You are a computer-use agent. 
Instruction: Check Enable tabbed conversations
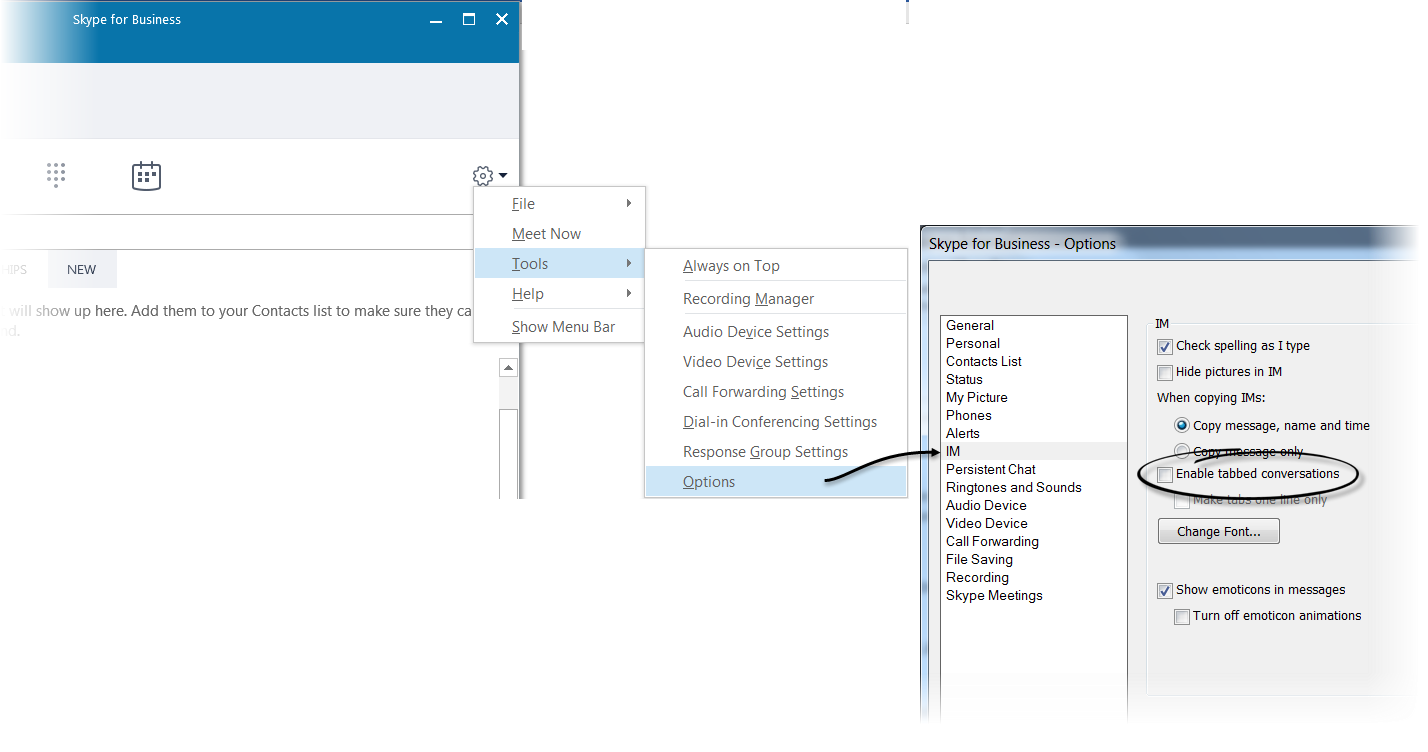click(1164, 474)
